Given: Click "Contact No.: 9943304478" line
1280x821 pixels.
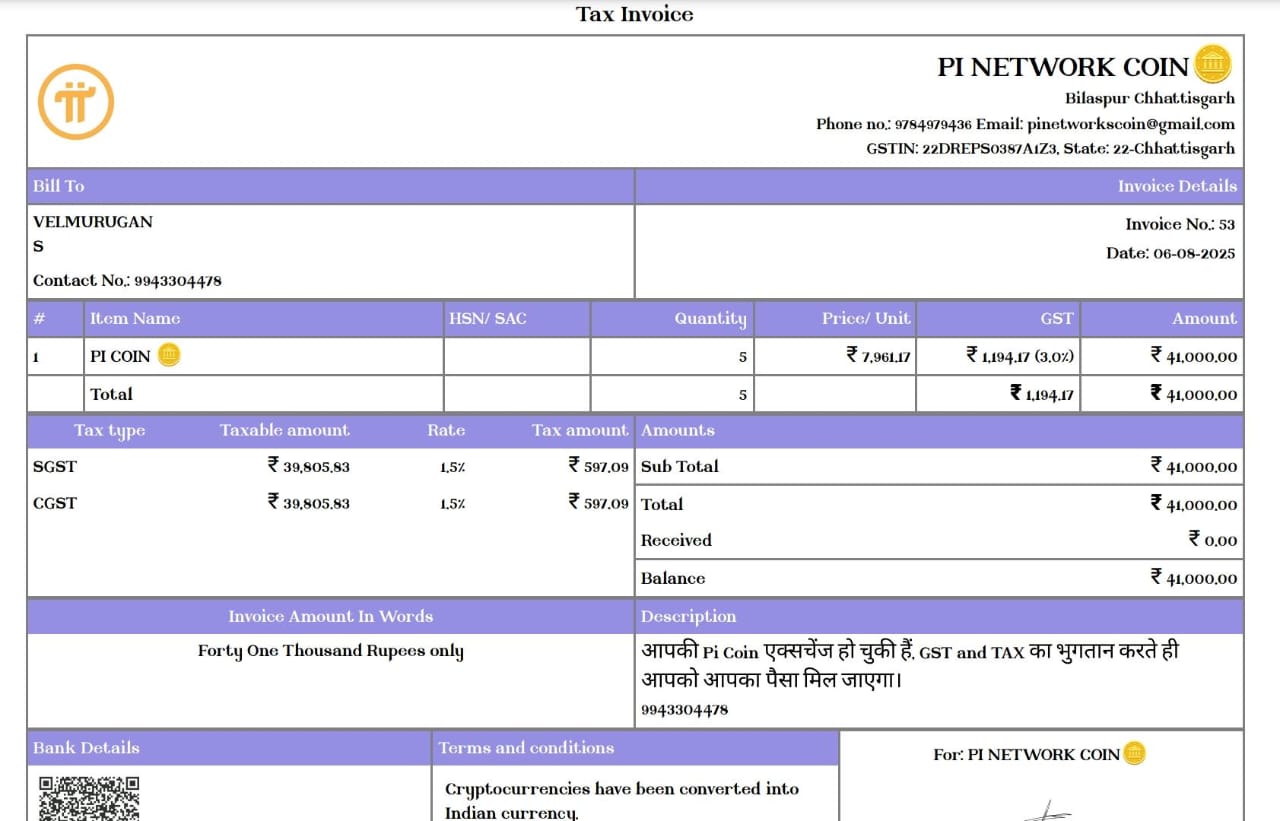Looking at the screenshot, I should click(x=127, y=281).
